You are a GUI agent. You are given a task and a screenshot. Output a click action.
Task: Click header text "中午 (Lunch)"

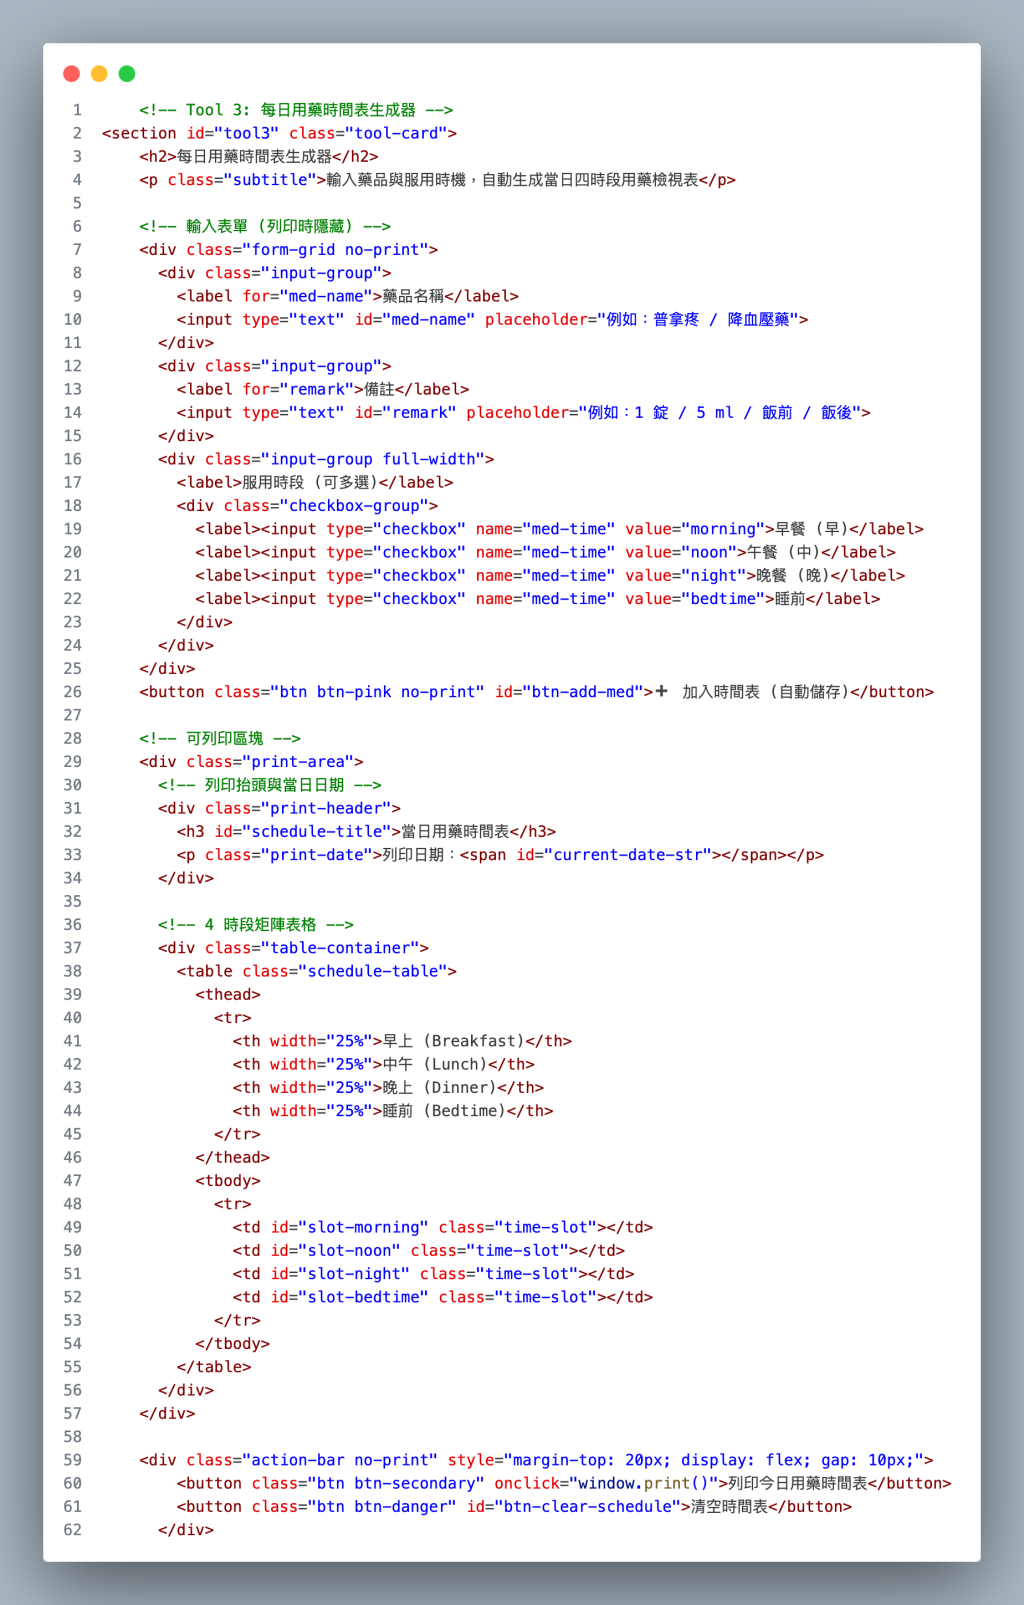pos(436,1064)
